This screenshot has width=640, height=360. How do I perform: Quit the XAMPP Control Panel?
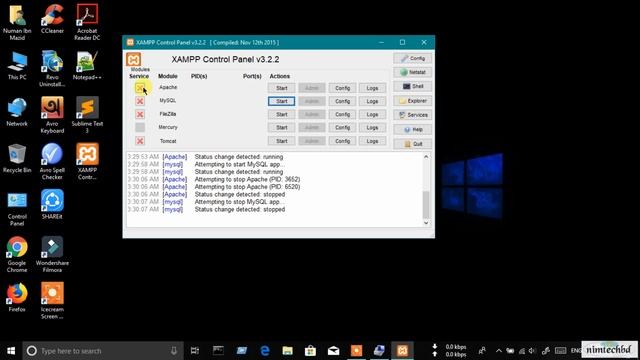tap(413, 144)
